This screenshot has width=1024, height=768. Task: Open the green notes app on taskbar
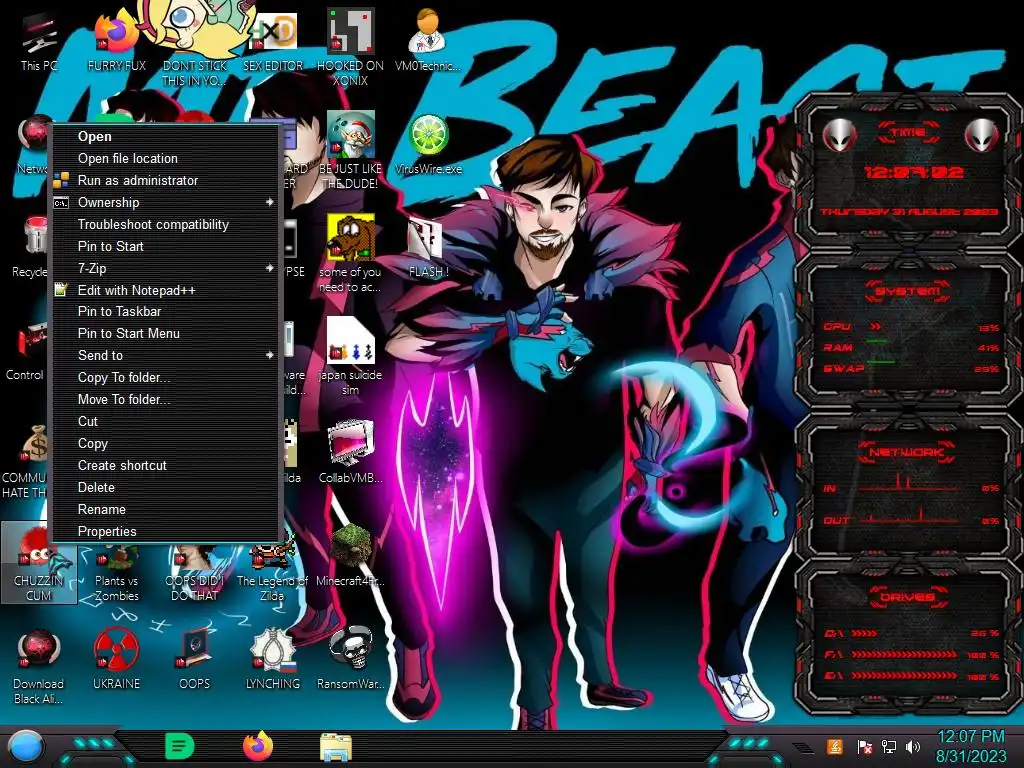pos(179,747)
